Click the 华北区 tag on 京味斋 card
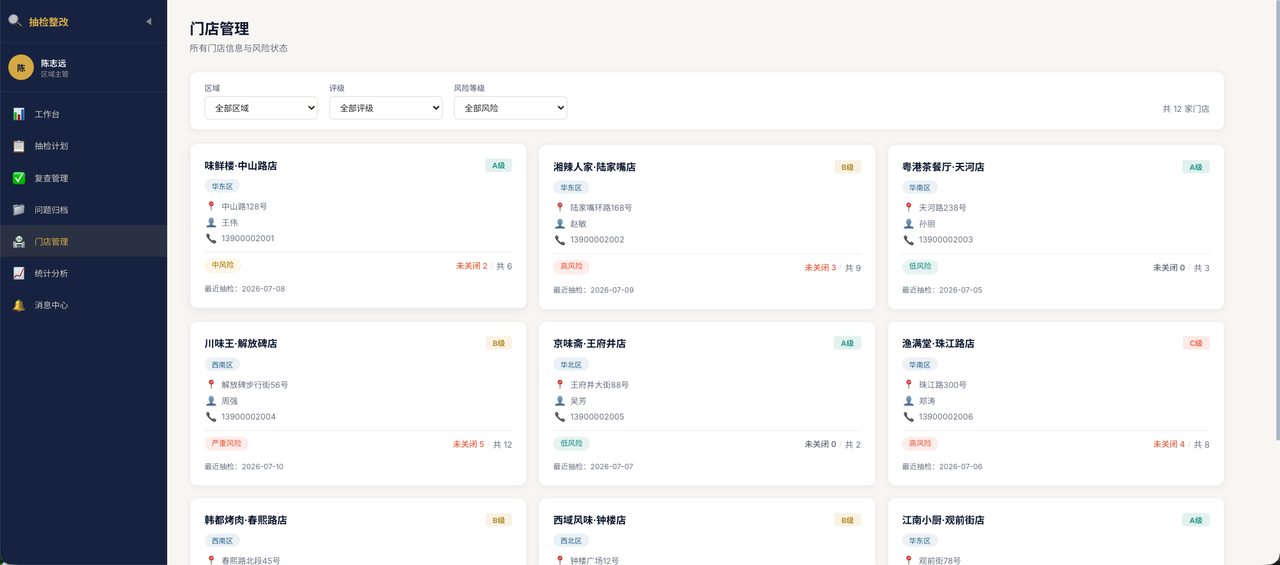 point(571,365)
